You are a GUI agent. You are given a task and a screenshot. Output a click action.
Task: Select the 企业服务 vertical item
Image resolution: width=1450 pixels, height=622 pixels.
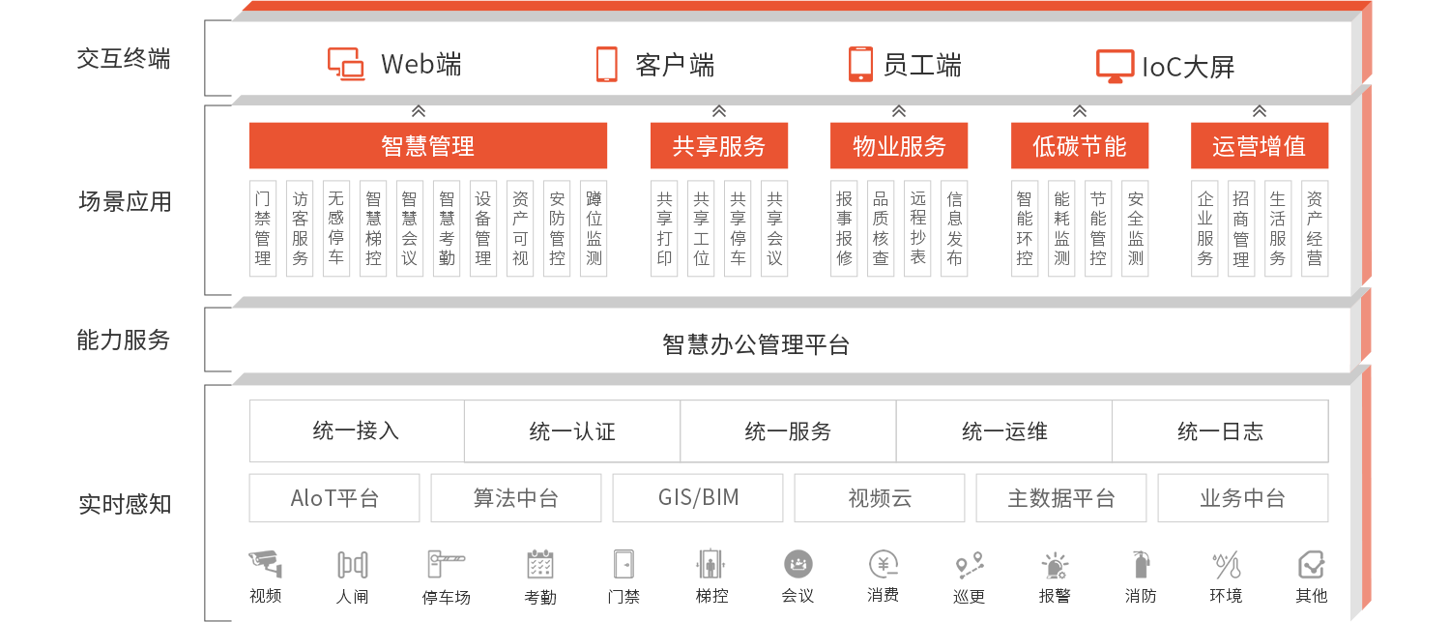(x=1205, y=228)
